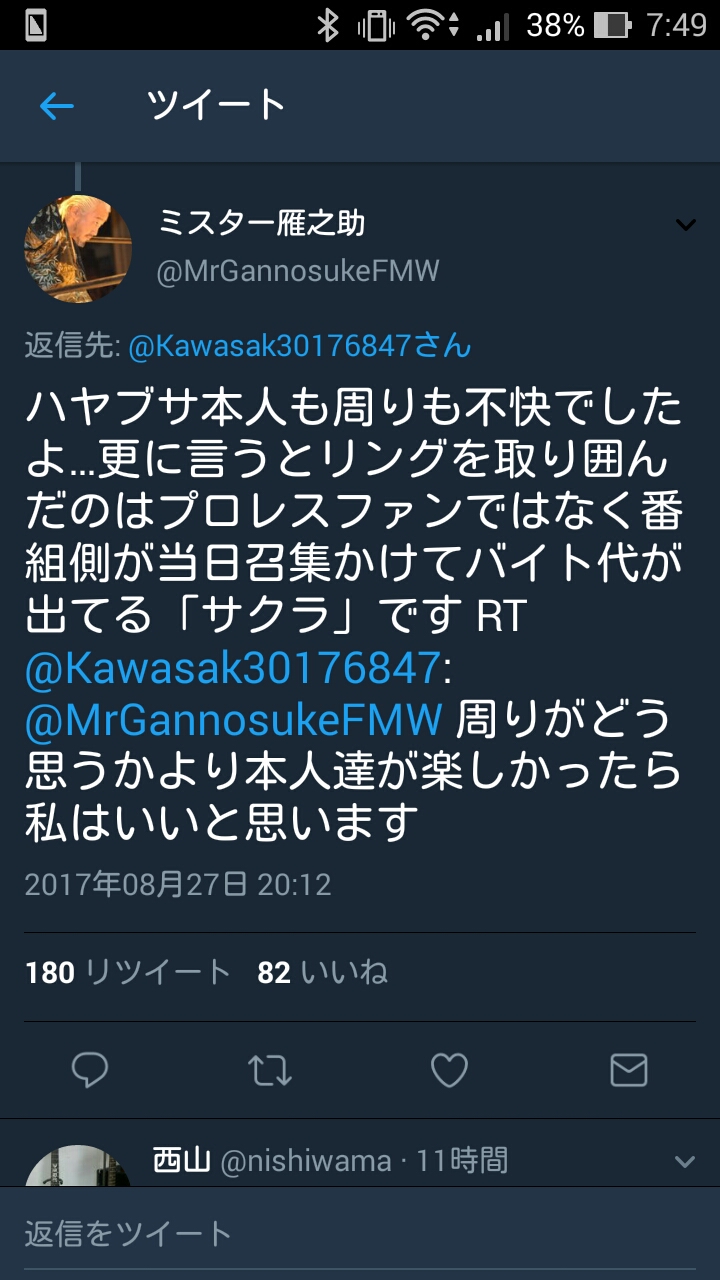The image size is (720, 1280).
Task: Tap the back arrow icon
Action: (x=57, y=106)
